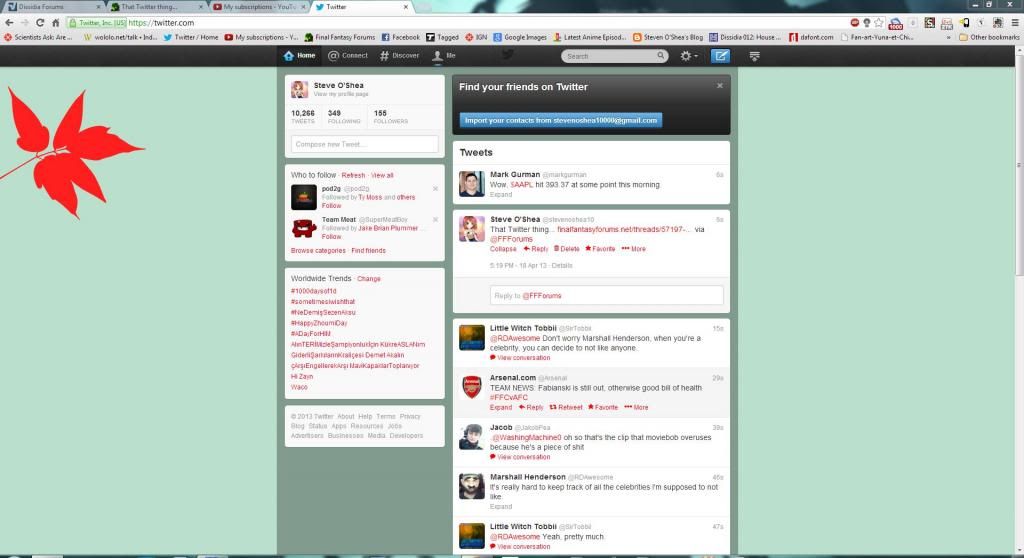The image size is (1024, 558).
Task: Retweet the Arsenal.com tweet
Action: (566, 407)
